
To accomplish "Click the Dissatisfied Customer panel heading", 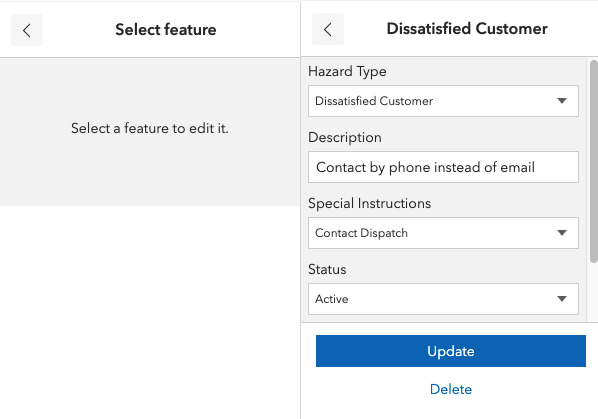I will coord(467,29).
